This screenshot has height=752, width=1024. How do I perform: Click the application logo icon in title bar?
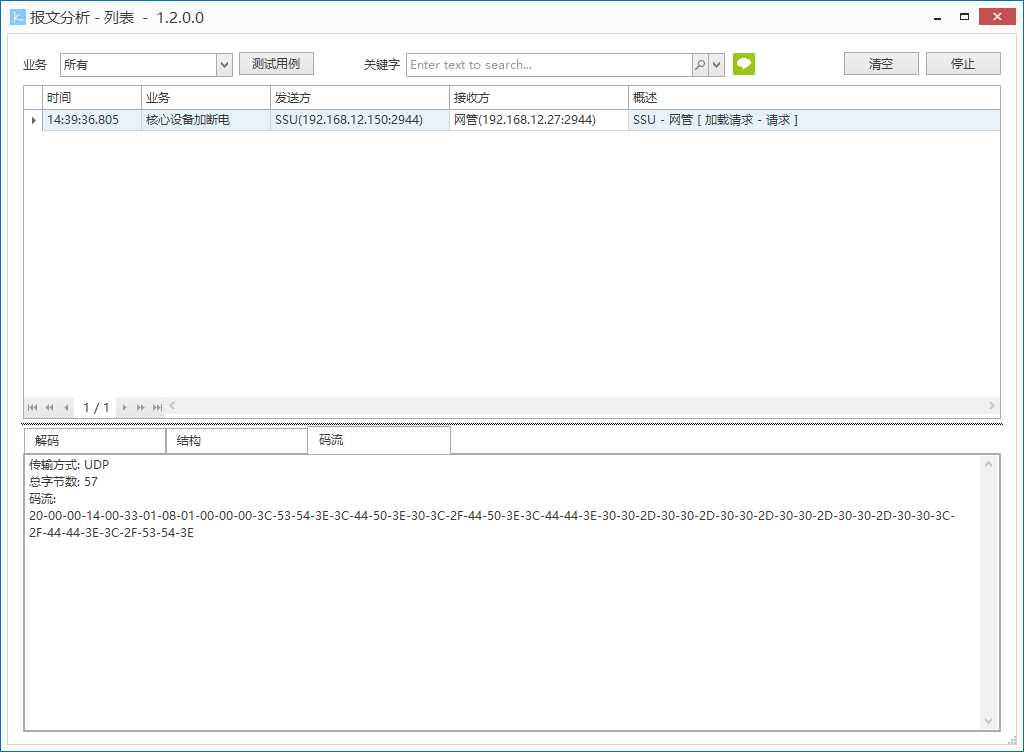pyautogui.click(x=18, y=17)
